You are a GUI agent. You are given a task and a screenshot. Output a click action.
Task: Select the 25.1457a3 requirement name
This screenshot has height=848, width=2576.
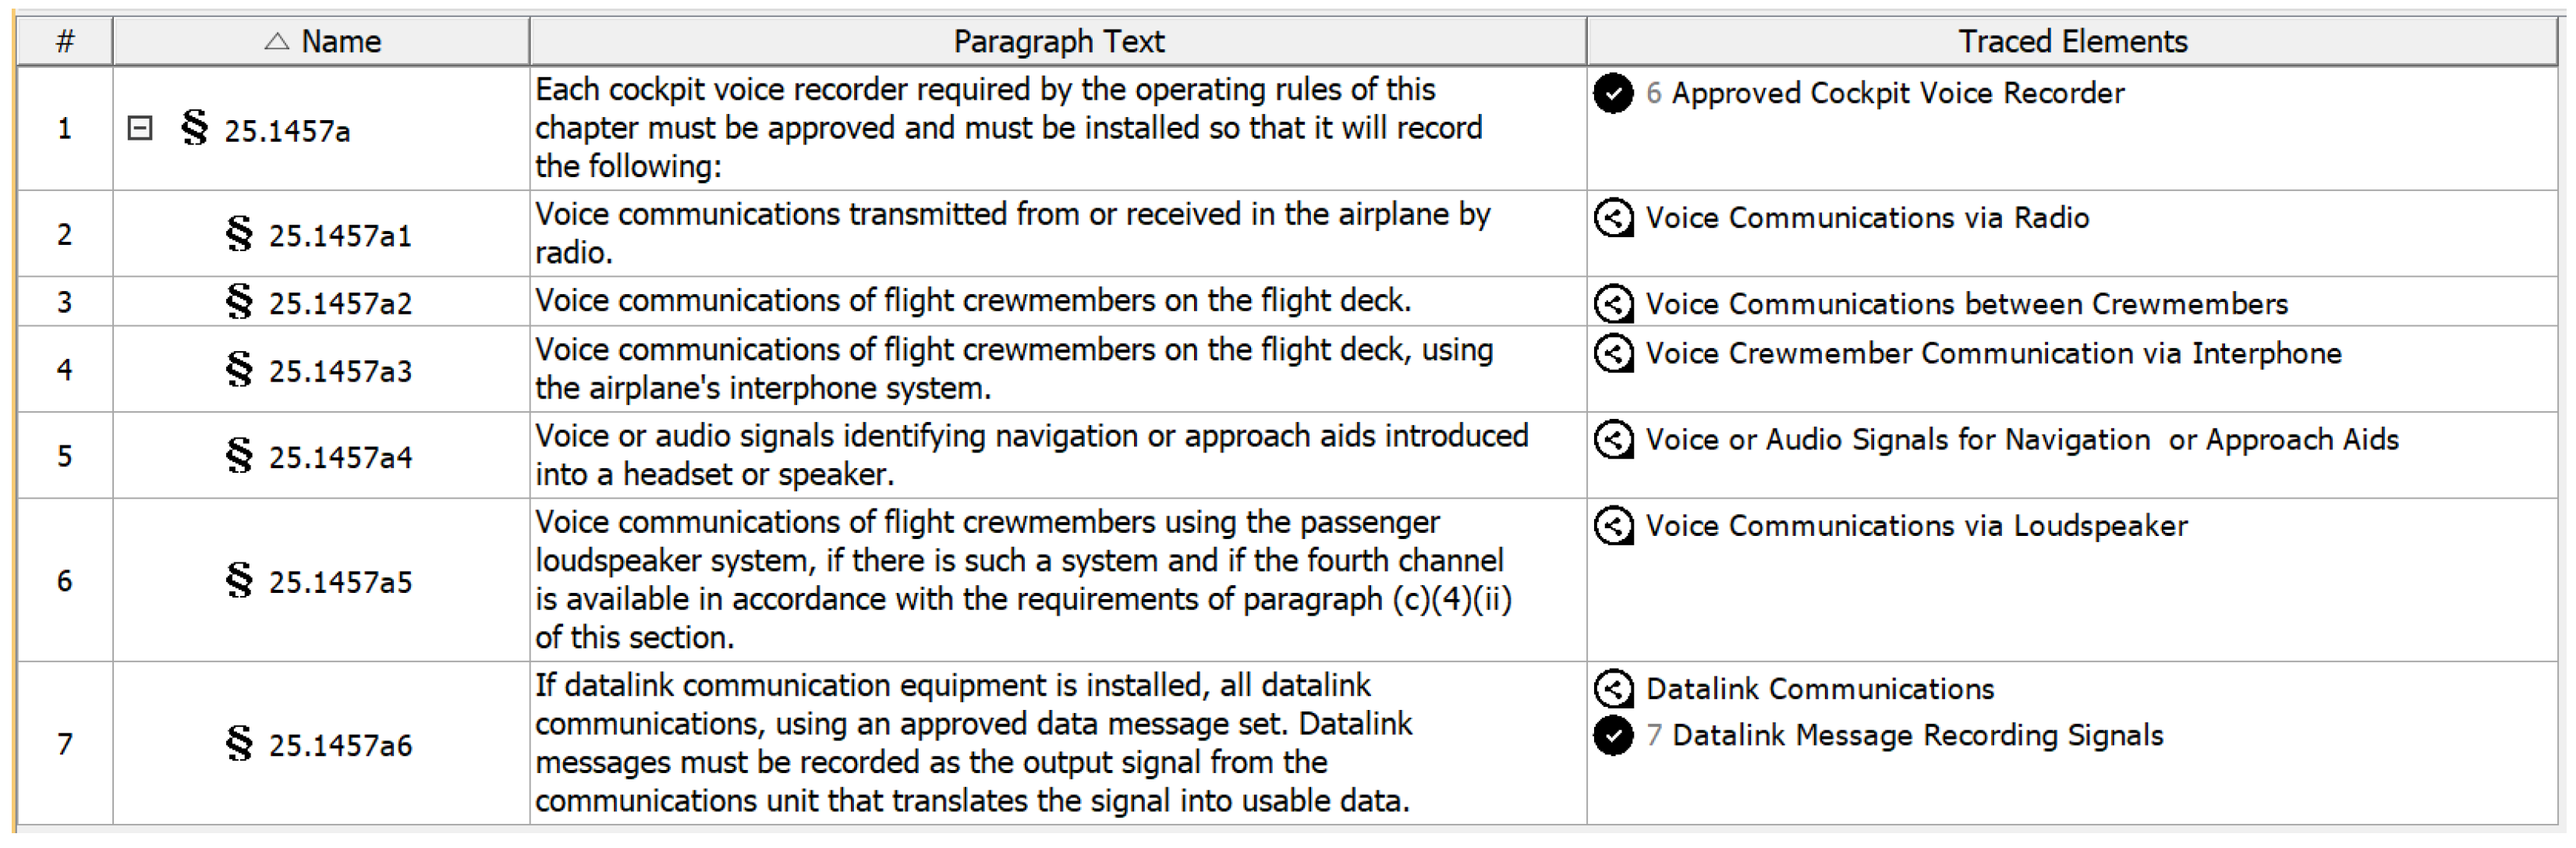(340, 371)
